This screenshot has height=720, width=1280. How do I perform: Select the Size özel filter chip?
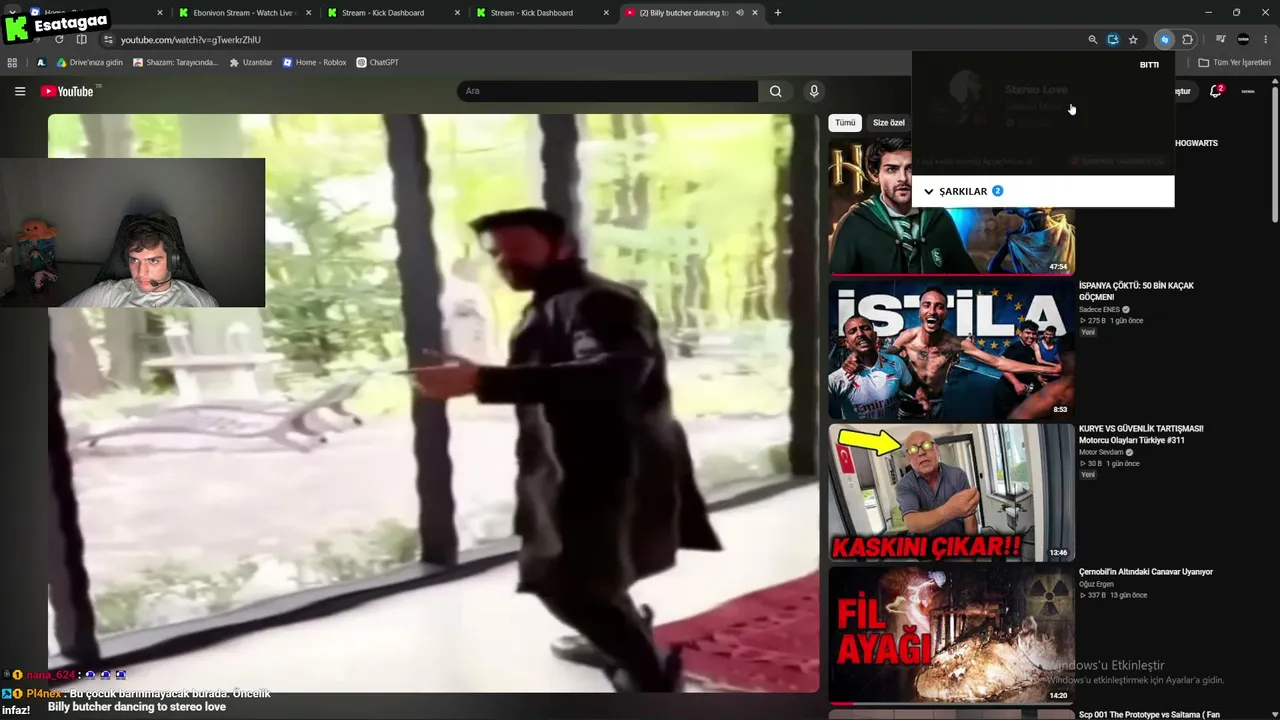coord(888,123)
